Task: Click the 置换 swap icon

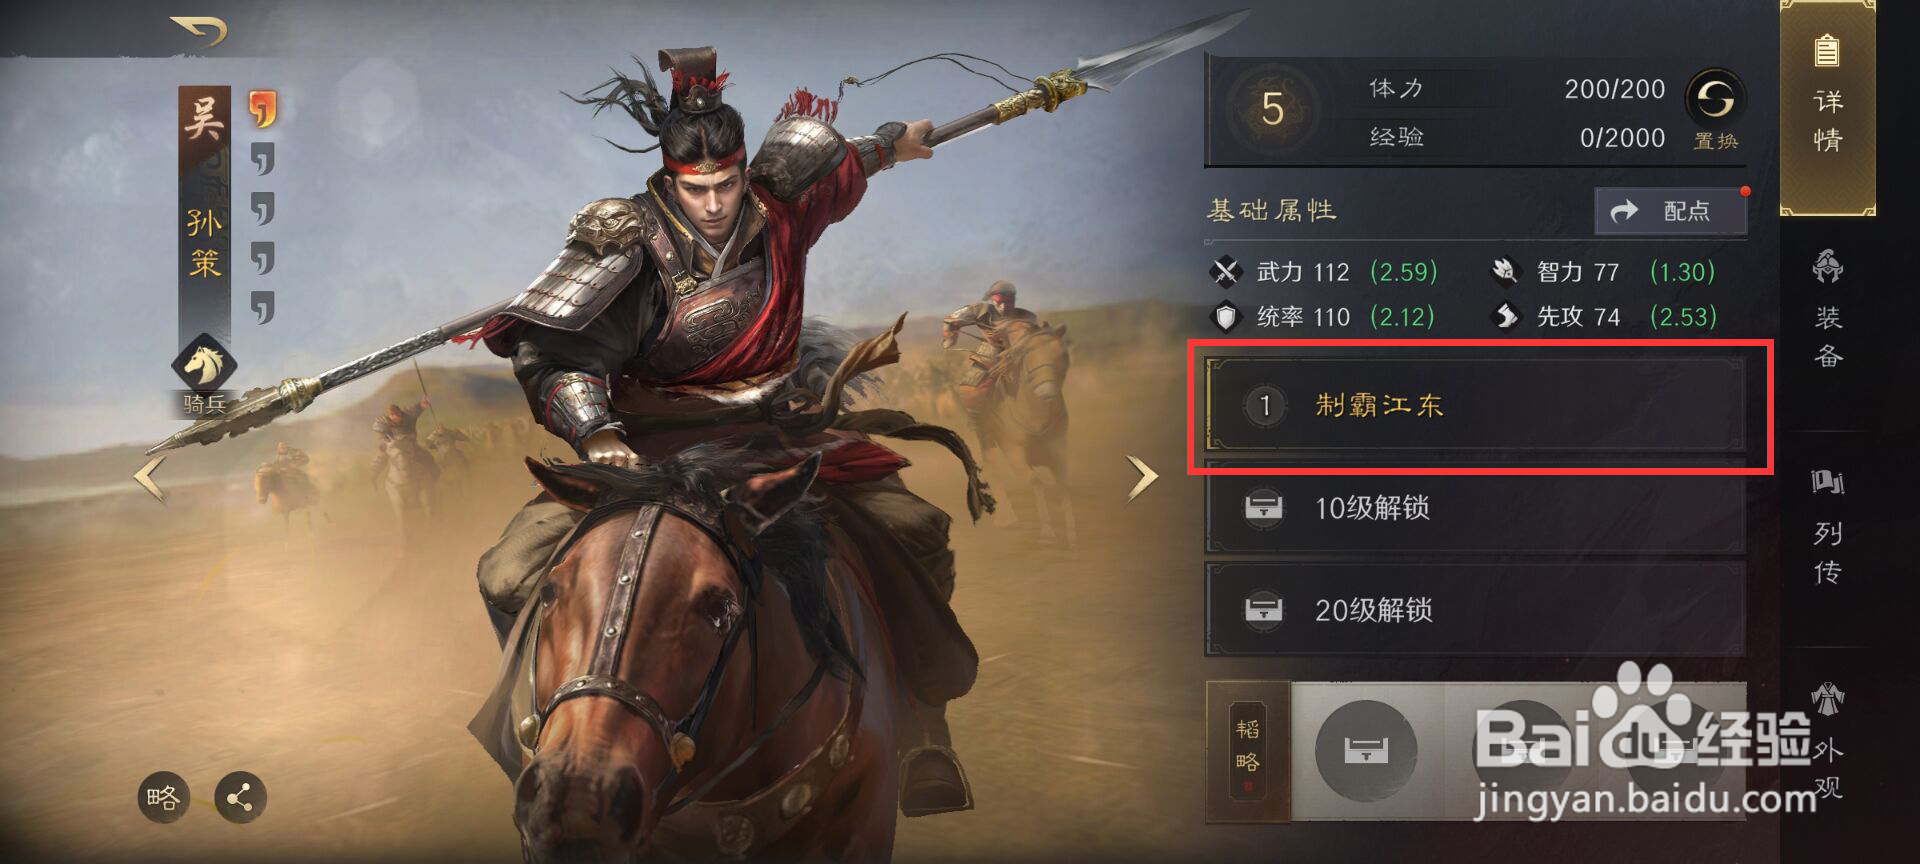Action: (x=1716, y=110)
